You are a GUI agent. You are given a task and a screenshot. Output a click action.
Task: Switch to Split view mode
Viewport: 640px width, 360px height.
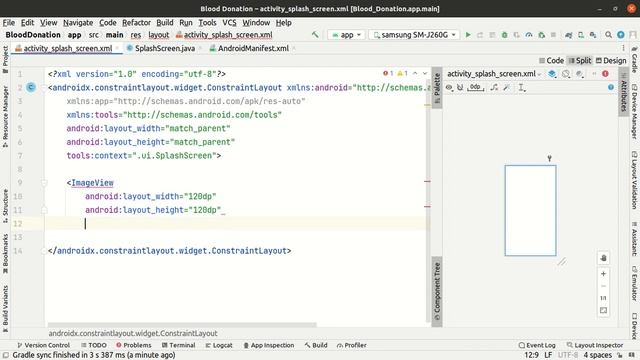click(x=580, y=60)
